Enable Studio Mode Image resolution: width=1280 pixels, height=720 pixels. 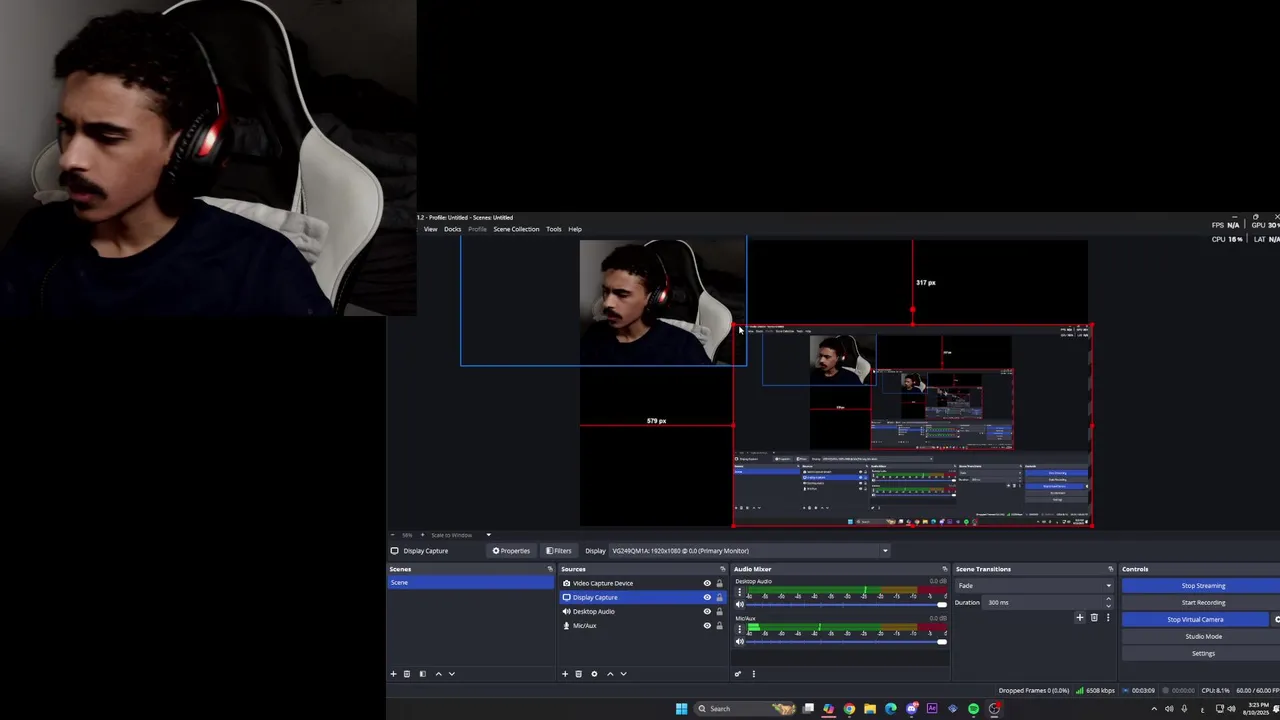(1203, 637)
